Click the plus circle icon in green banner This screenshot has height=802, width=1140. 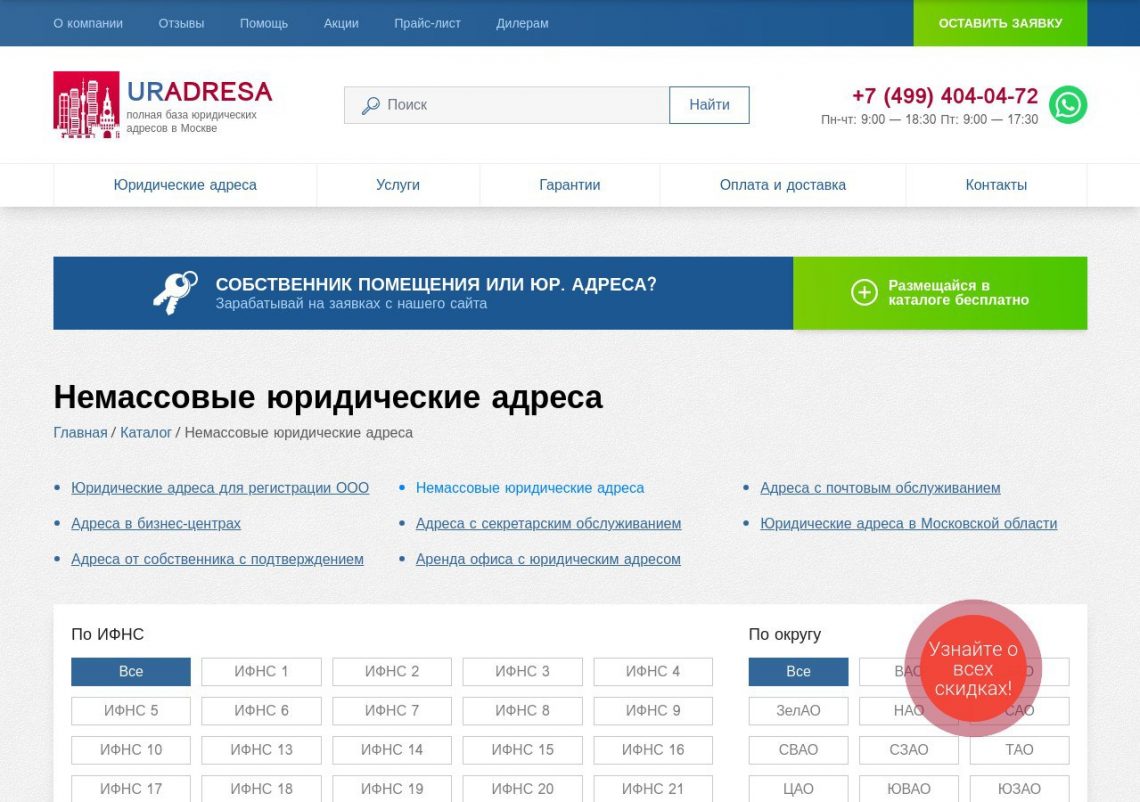pos(863,292)
